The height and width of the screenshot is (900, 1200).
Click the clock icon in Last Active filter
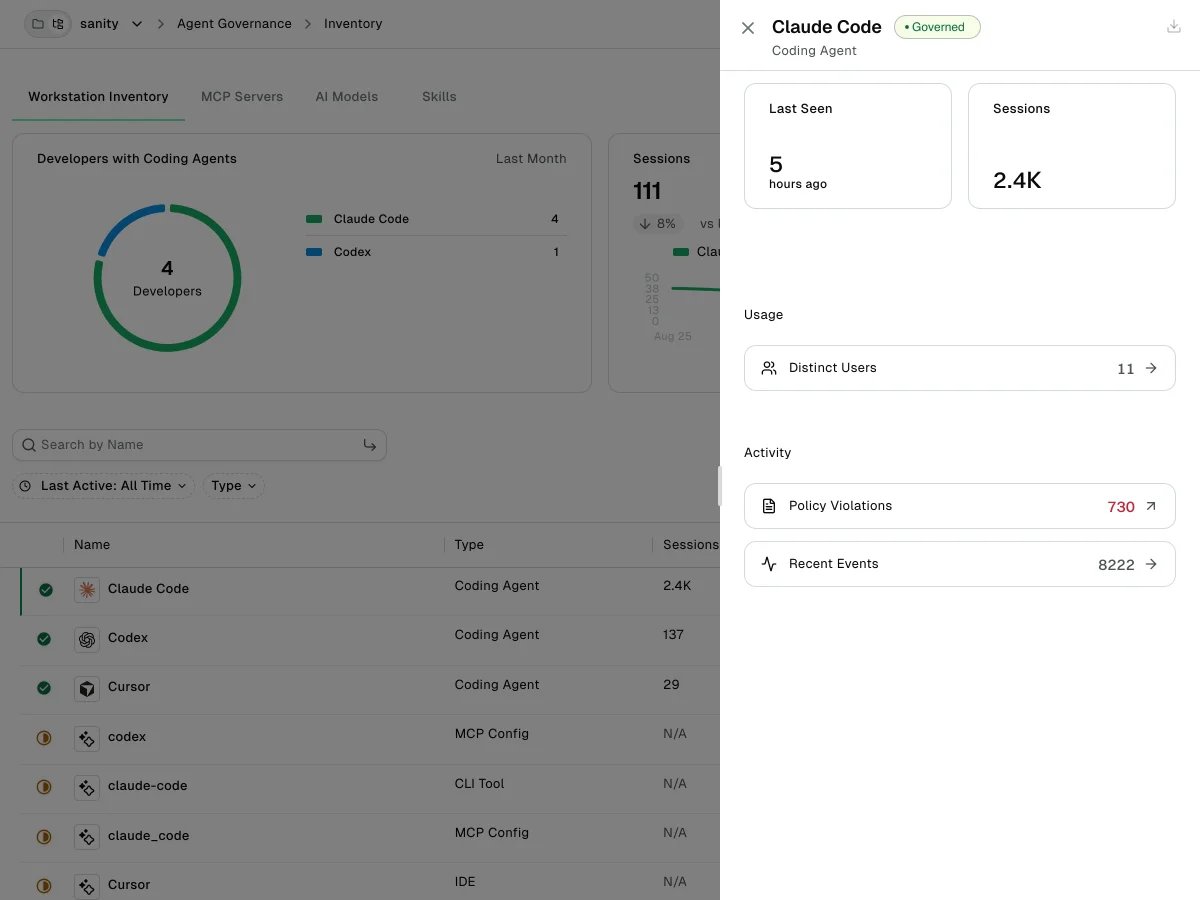click(x=27, y=486)
